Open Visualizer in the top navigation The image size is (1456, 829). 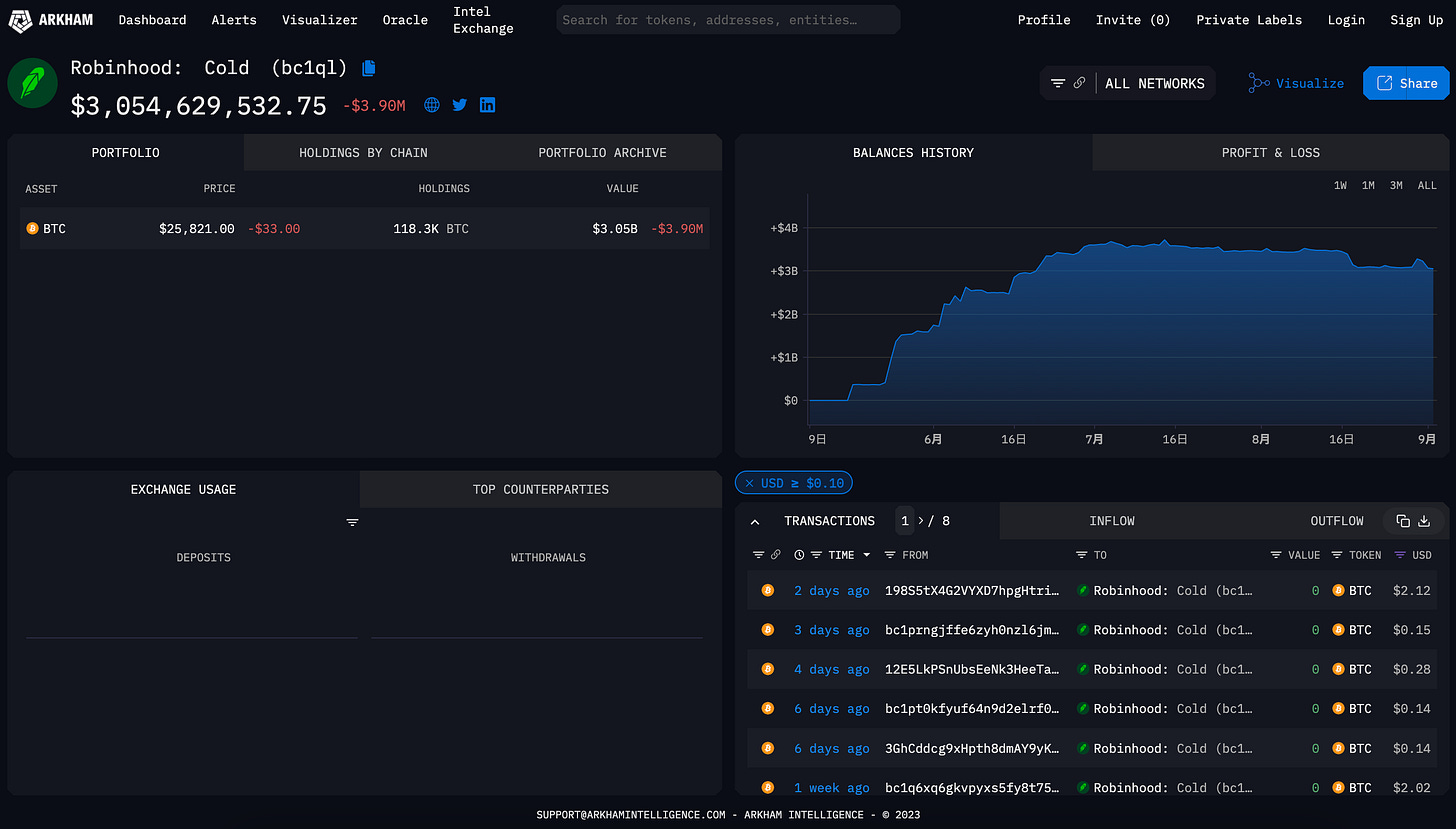tap(320, 20)
